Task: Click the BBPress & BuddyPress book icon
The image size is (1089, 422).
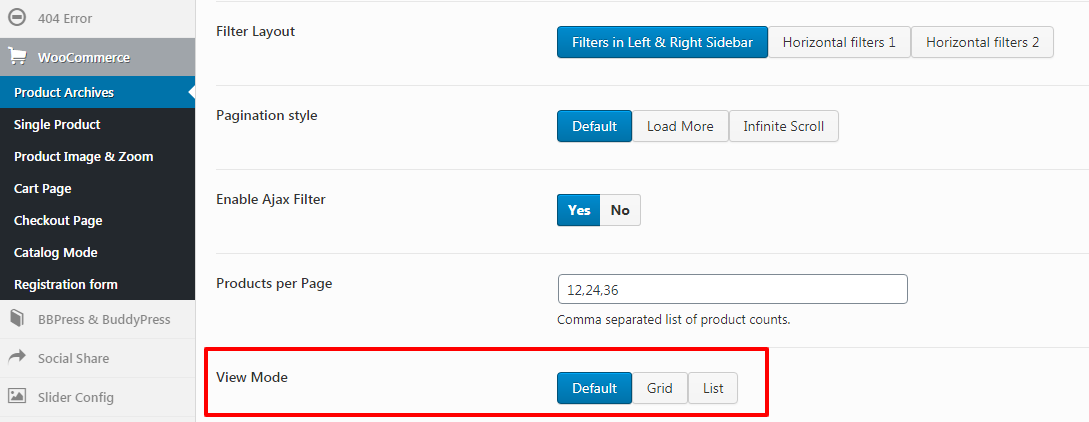Action: [17, 319]
